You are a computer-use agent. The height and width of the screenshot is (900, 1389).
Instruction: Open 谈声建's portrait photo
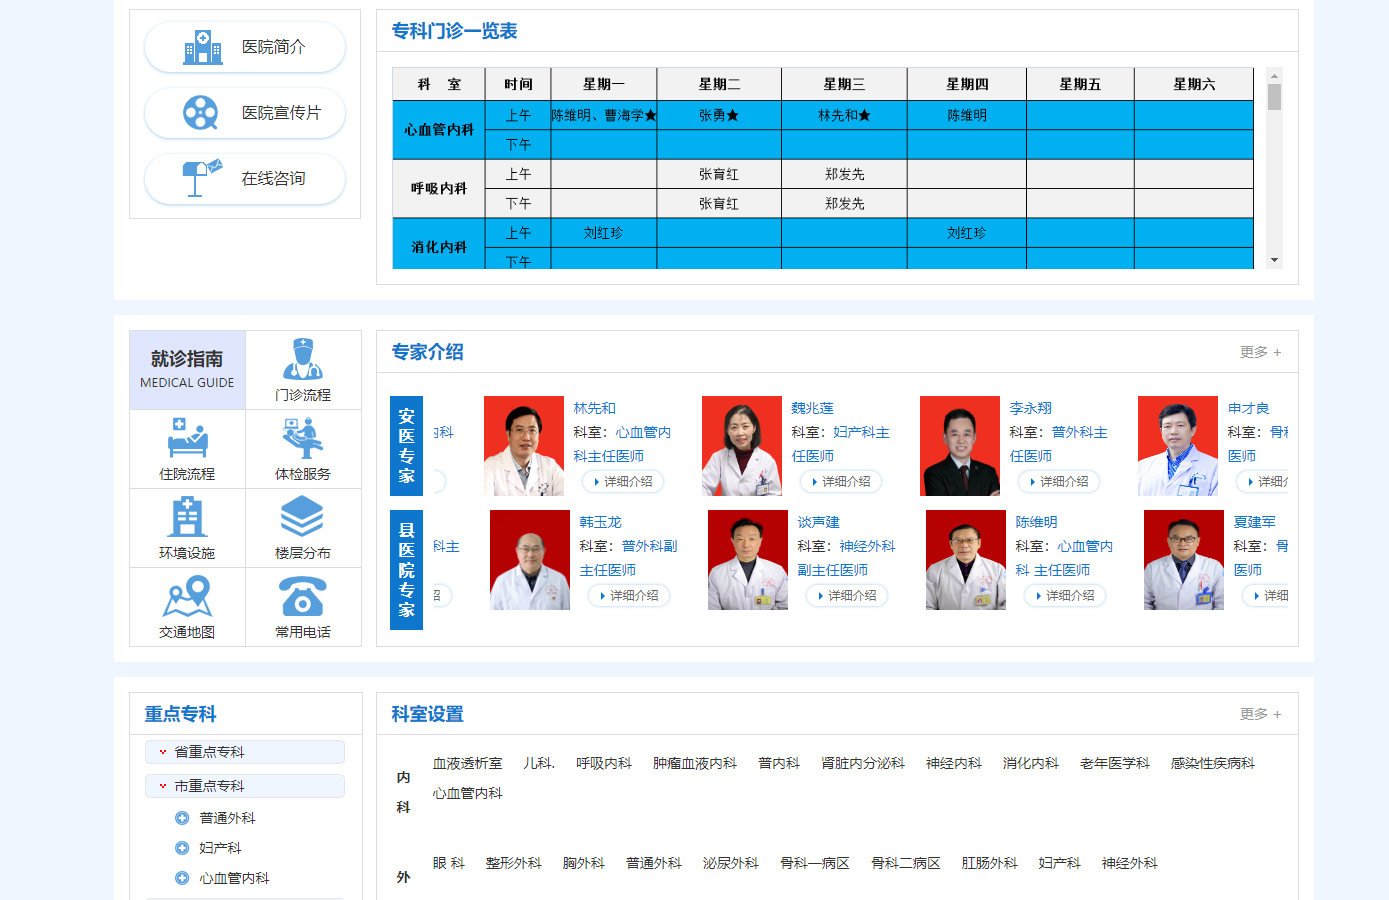click(x=748, y=560)
